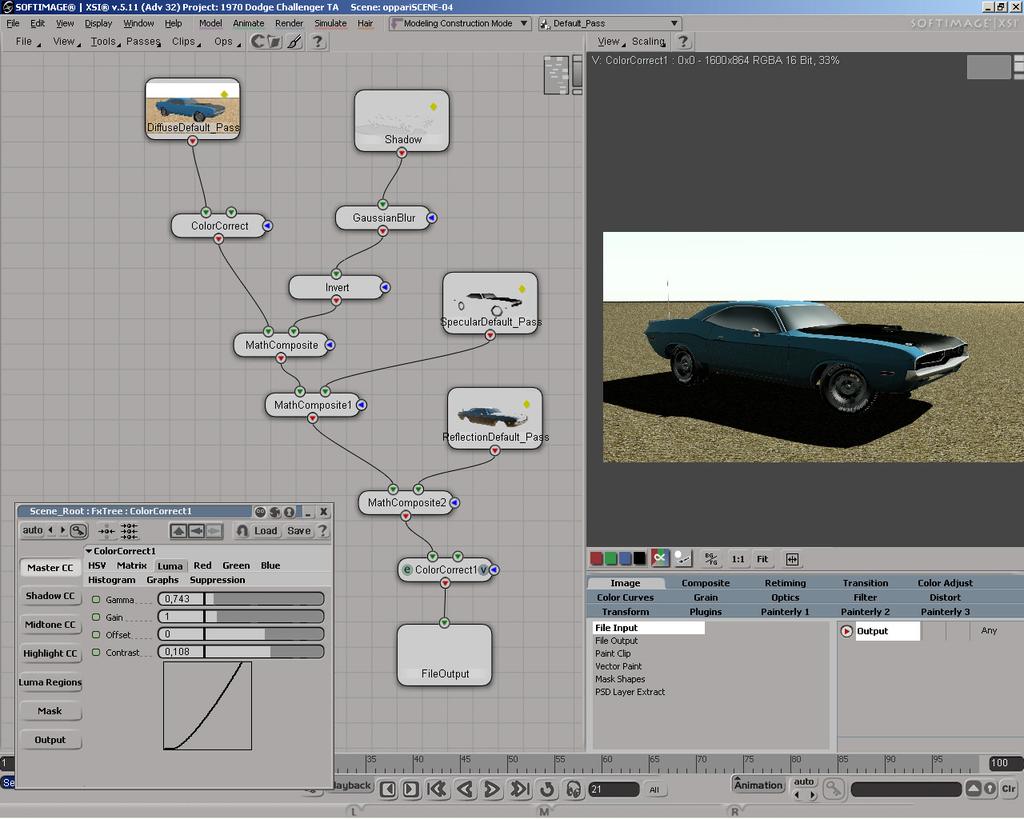Click the split-view icon in viewer toolbar

[x=792, y=559]
